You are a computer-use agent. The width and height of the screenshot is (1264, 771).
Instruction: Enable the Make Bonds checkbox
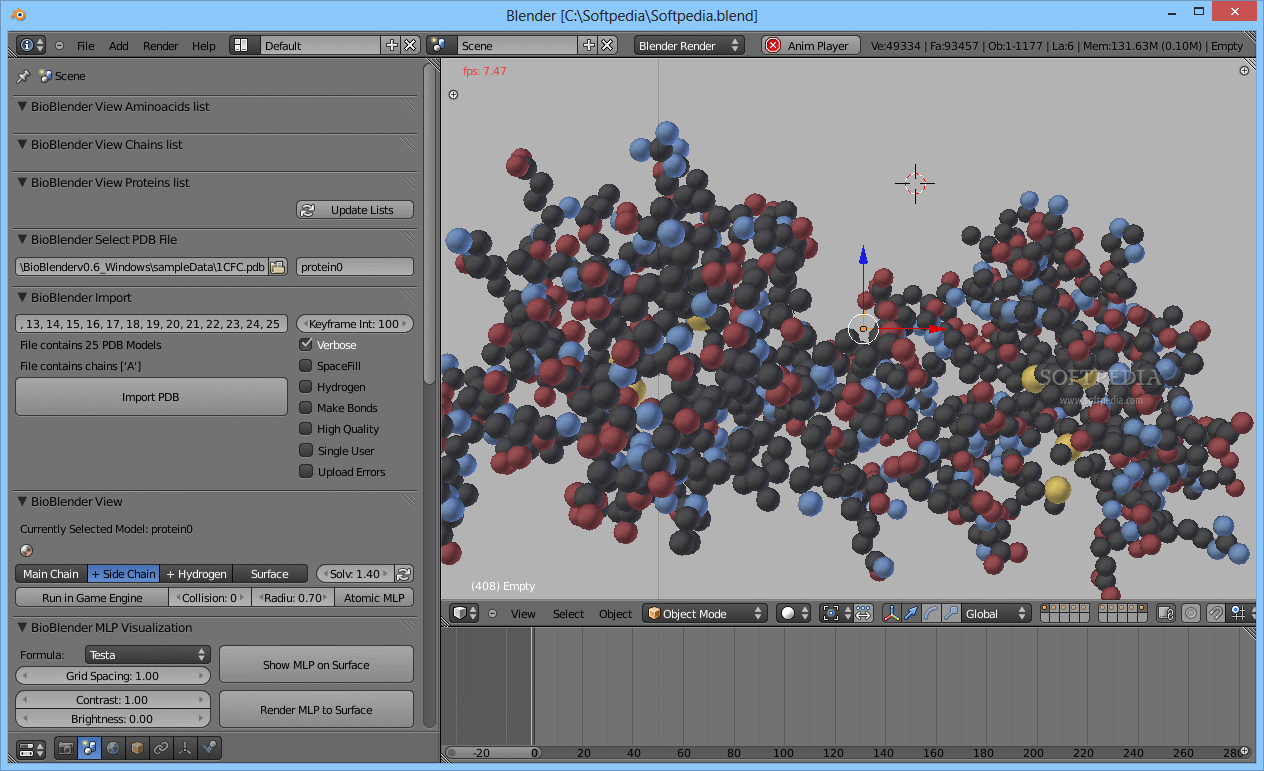pos(306,408)
